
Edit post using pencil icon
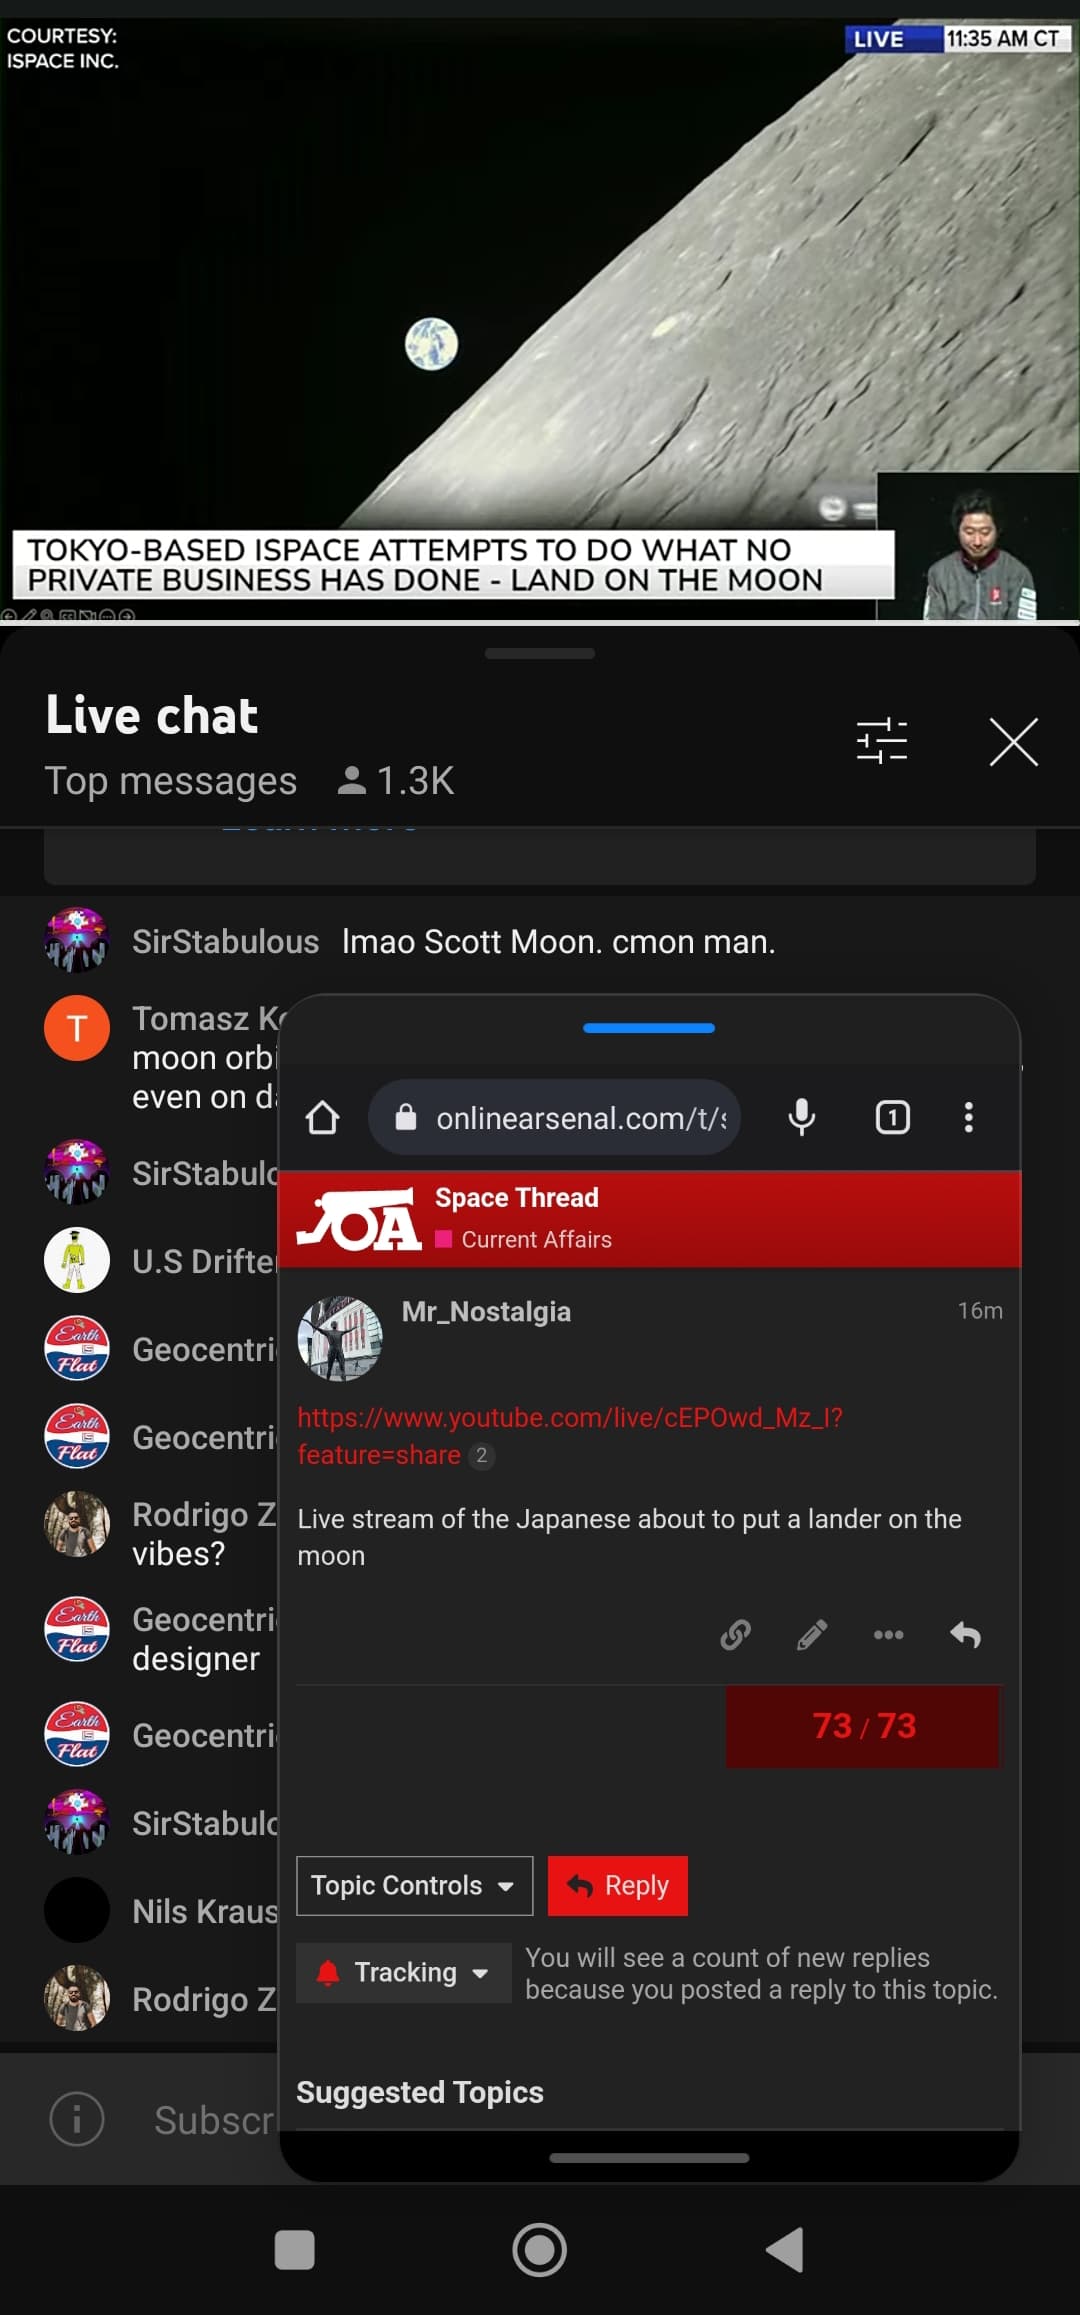811,1635
